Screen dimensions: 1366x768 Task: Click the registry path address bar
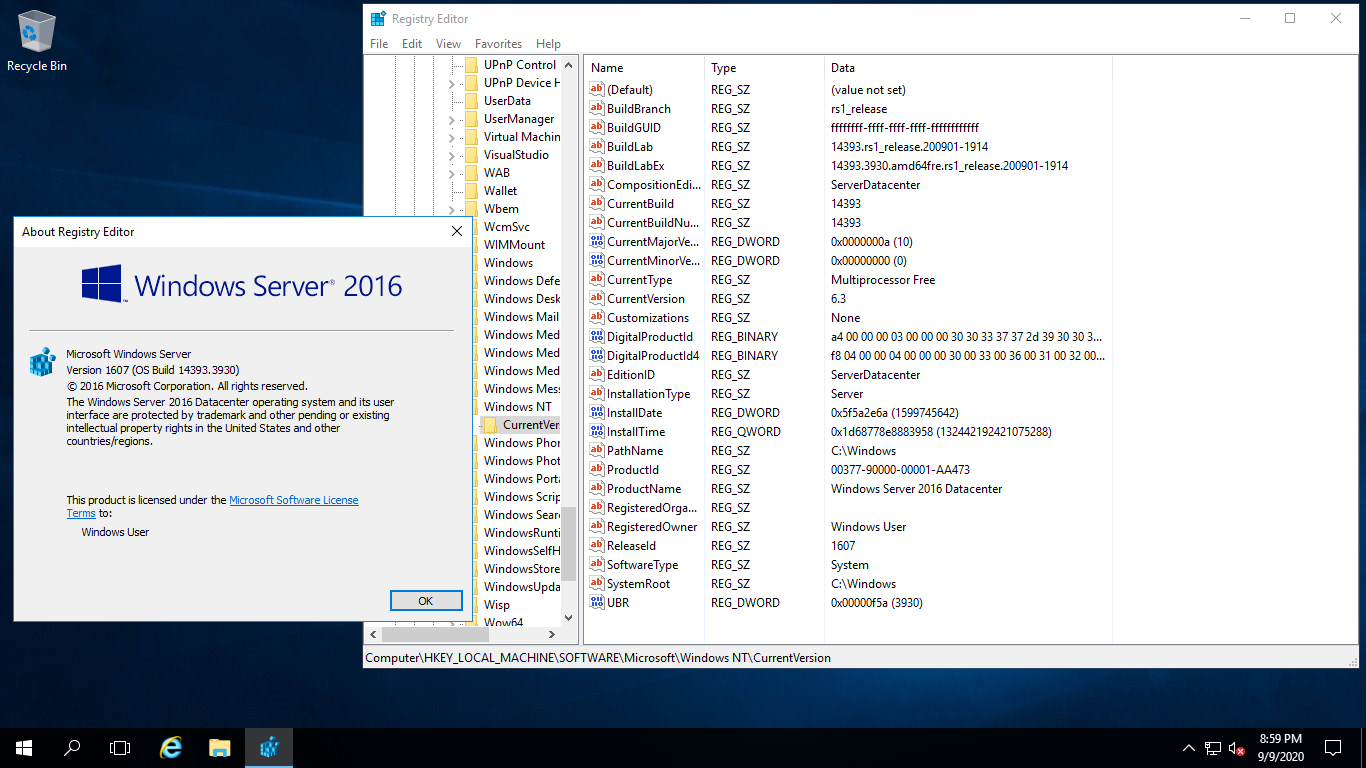click(861, 658)
